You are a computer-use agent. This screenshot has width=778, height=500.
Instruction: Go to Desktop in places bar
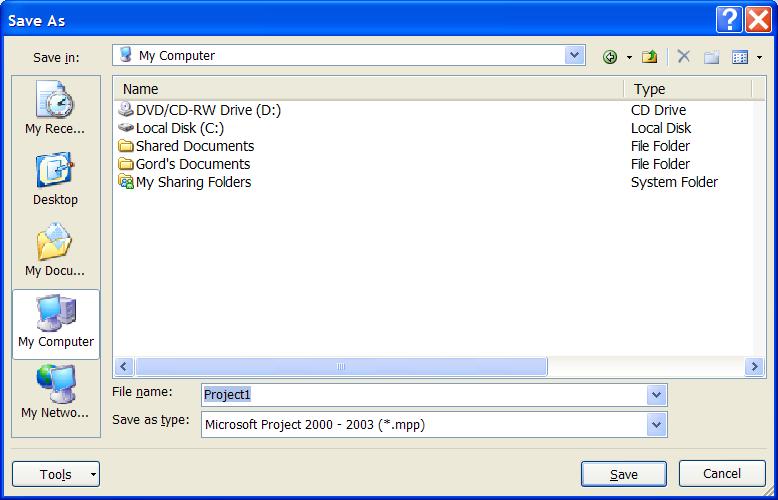[x=56, y=179]
